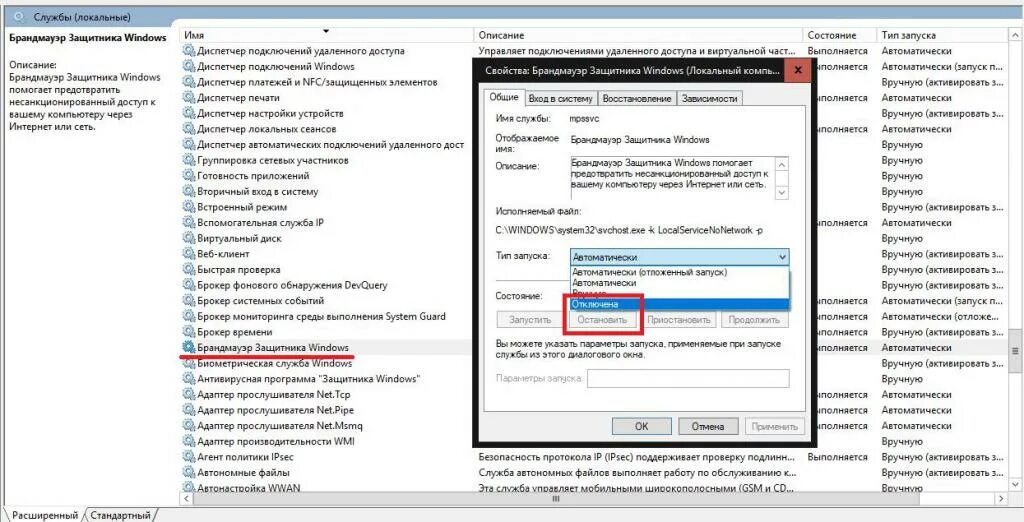This screenshot has height=522, width=1024.
Task: Click gear icon of Диспетчер настройки устройств
Action: click(189, 114)
